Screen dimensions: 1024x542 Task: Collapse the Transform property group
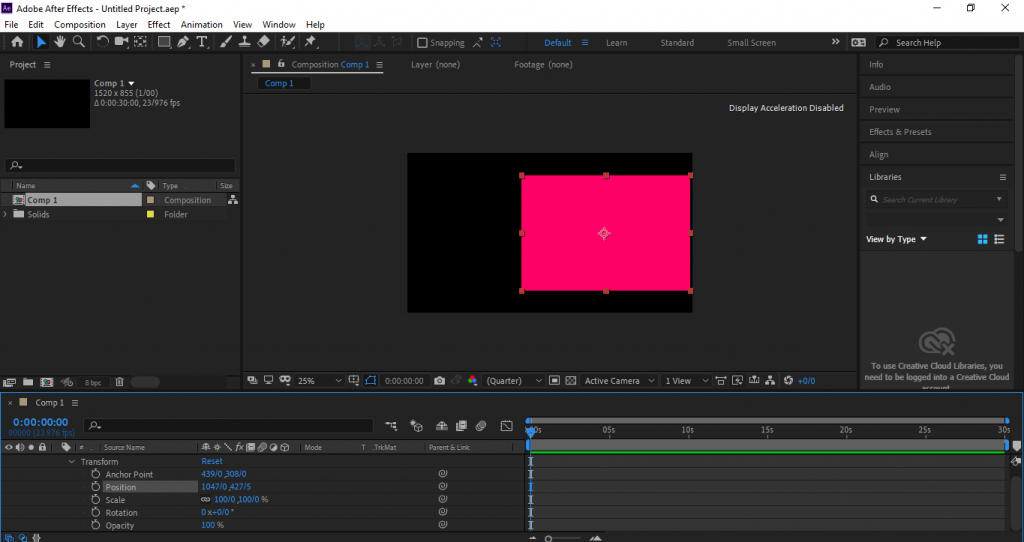pos(72,462)
